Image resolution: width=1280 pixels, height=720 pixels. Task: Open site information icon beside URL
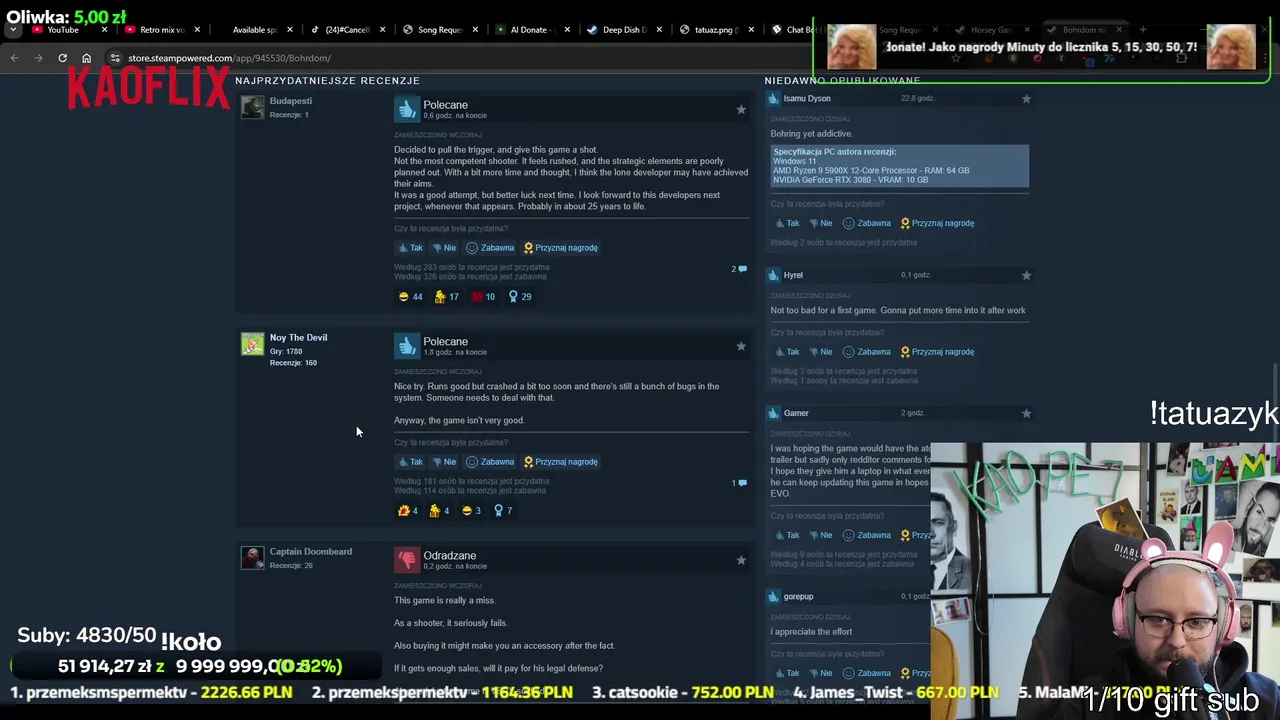coord(115,58)
